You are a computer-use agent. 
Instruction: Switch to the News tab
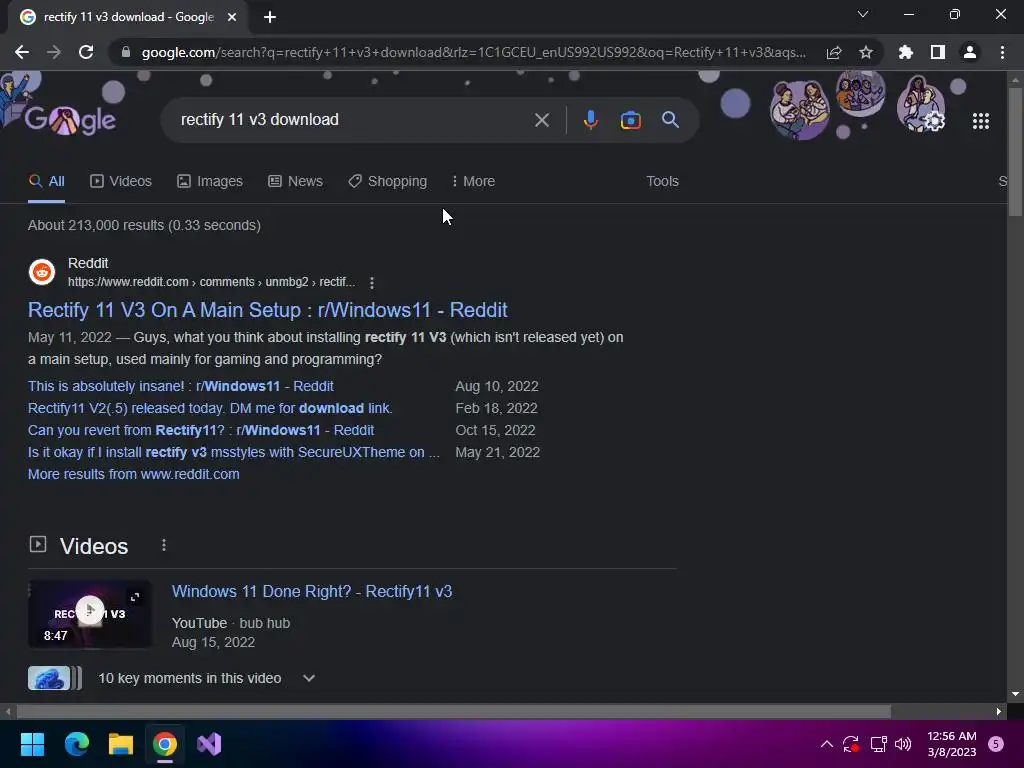(295, 182)
